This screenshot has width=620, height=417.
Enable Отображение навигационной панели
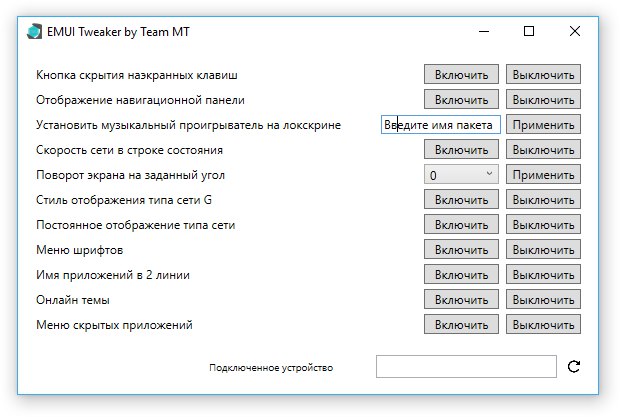[x=461, y=99]
